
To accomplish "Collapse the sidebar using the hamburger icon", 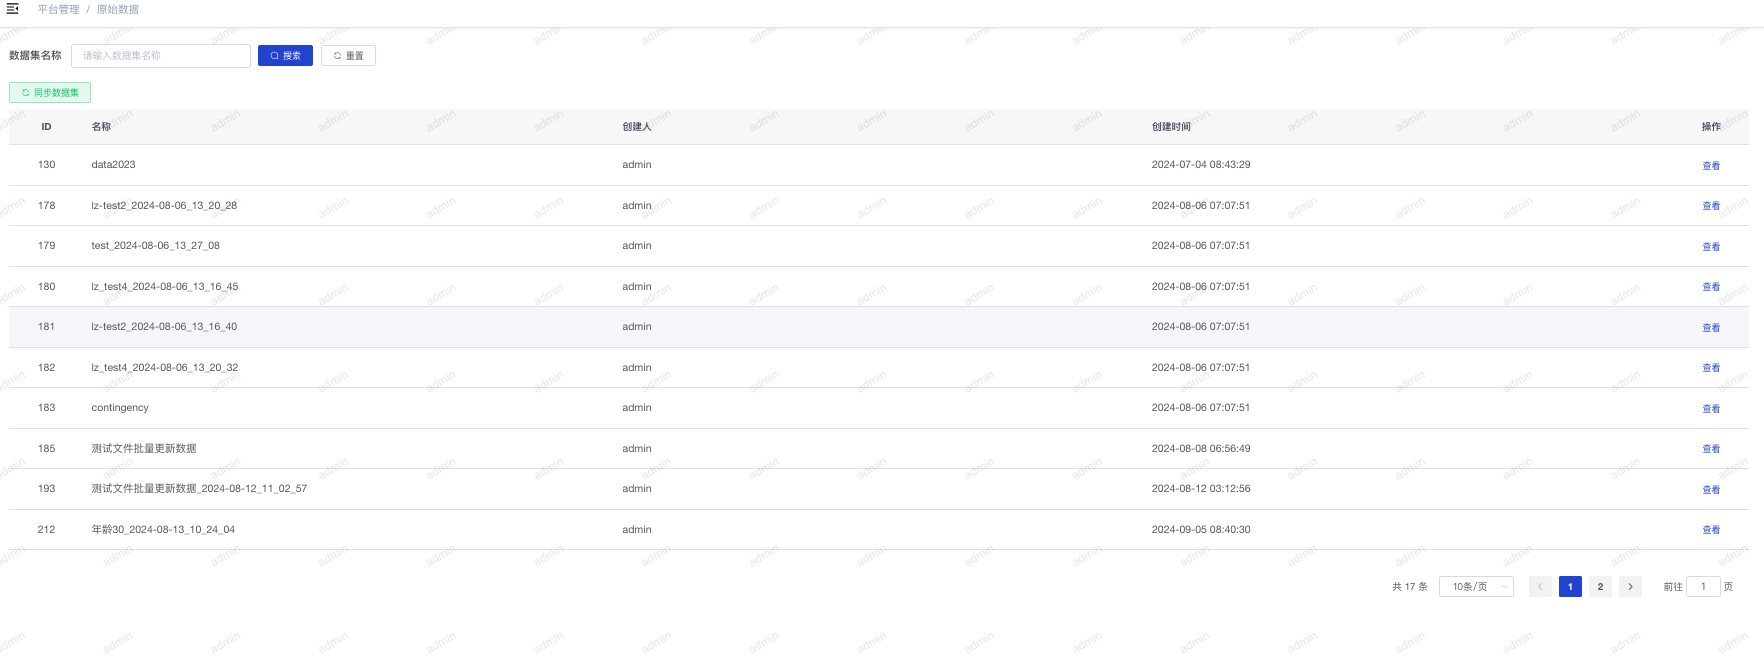I will (12, 9).
